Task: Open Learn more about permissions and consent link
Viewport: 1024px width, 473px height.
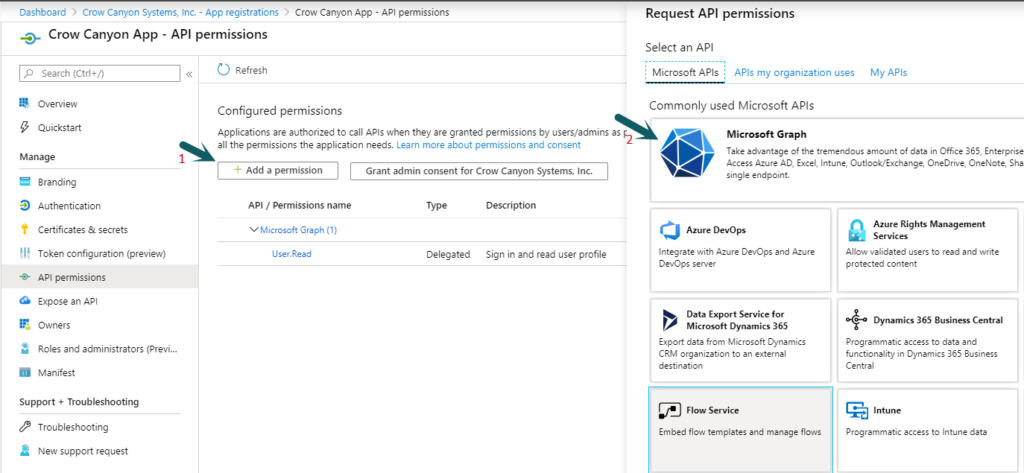Action: click(x=488, y=144)
